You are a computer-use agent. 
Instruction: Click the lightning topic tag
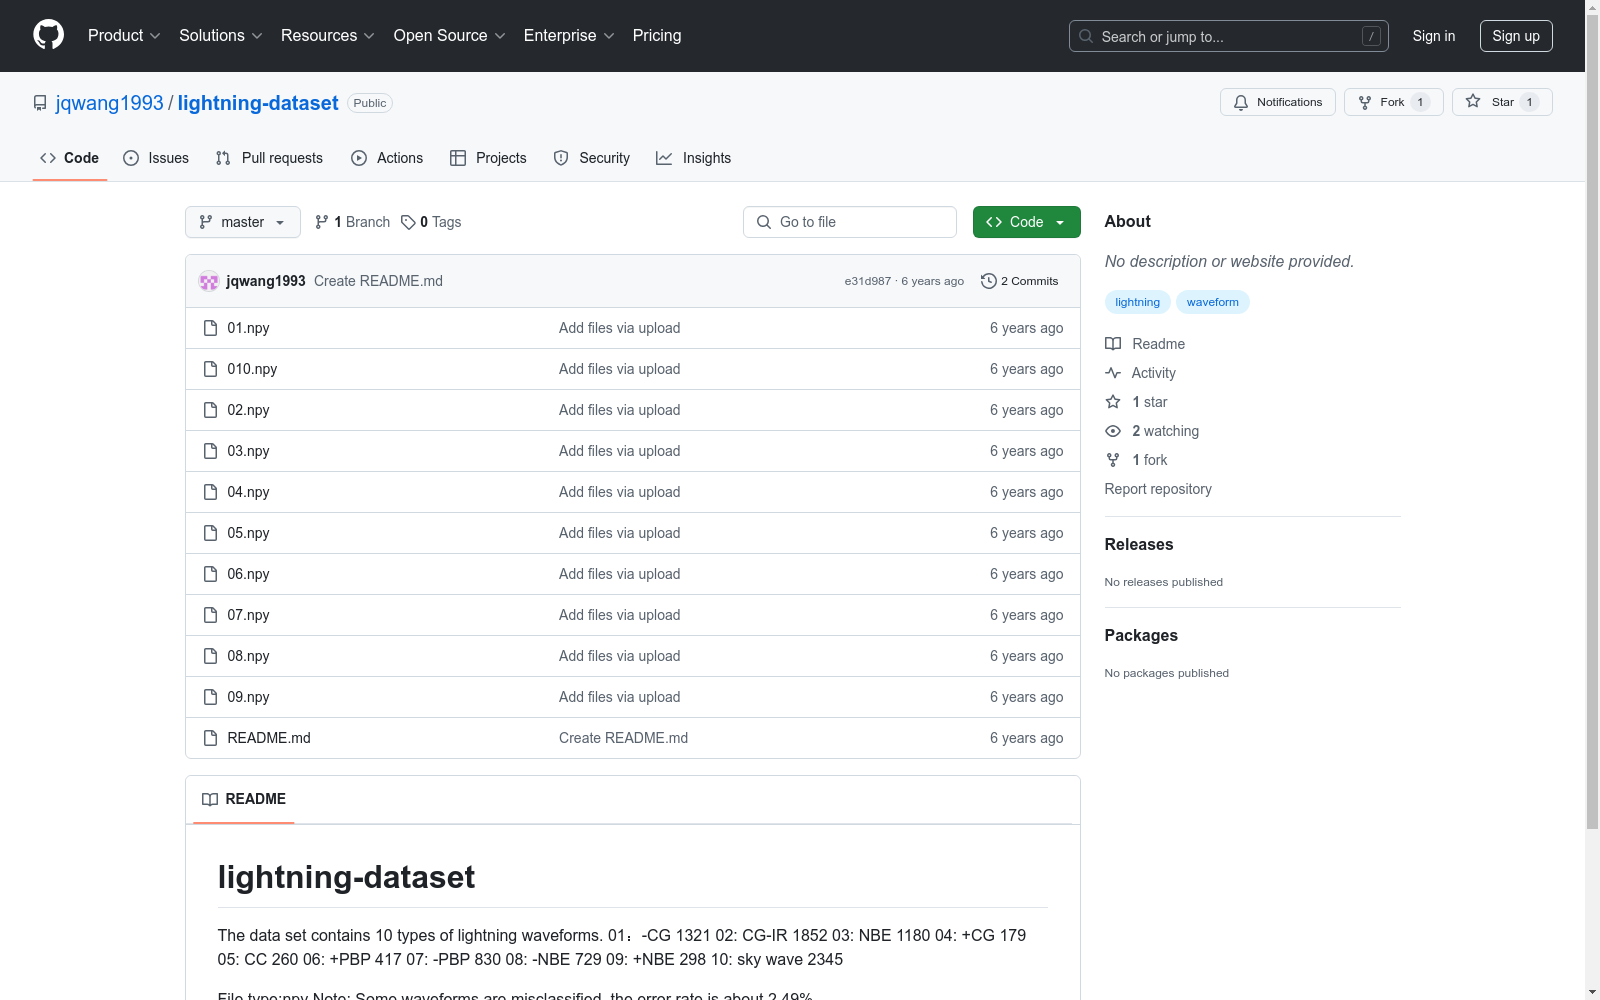(1137, 302)
